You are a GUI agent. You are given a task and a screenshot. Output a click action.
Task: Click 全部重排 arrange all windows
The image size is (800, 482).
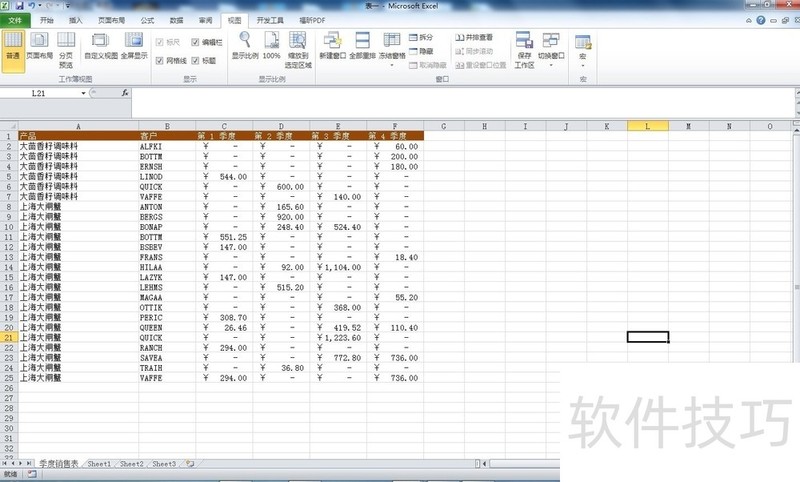coord(362,46)
